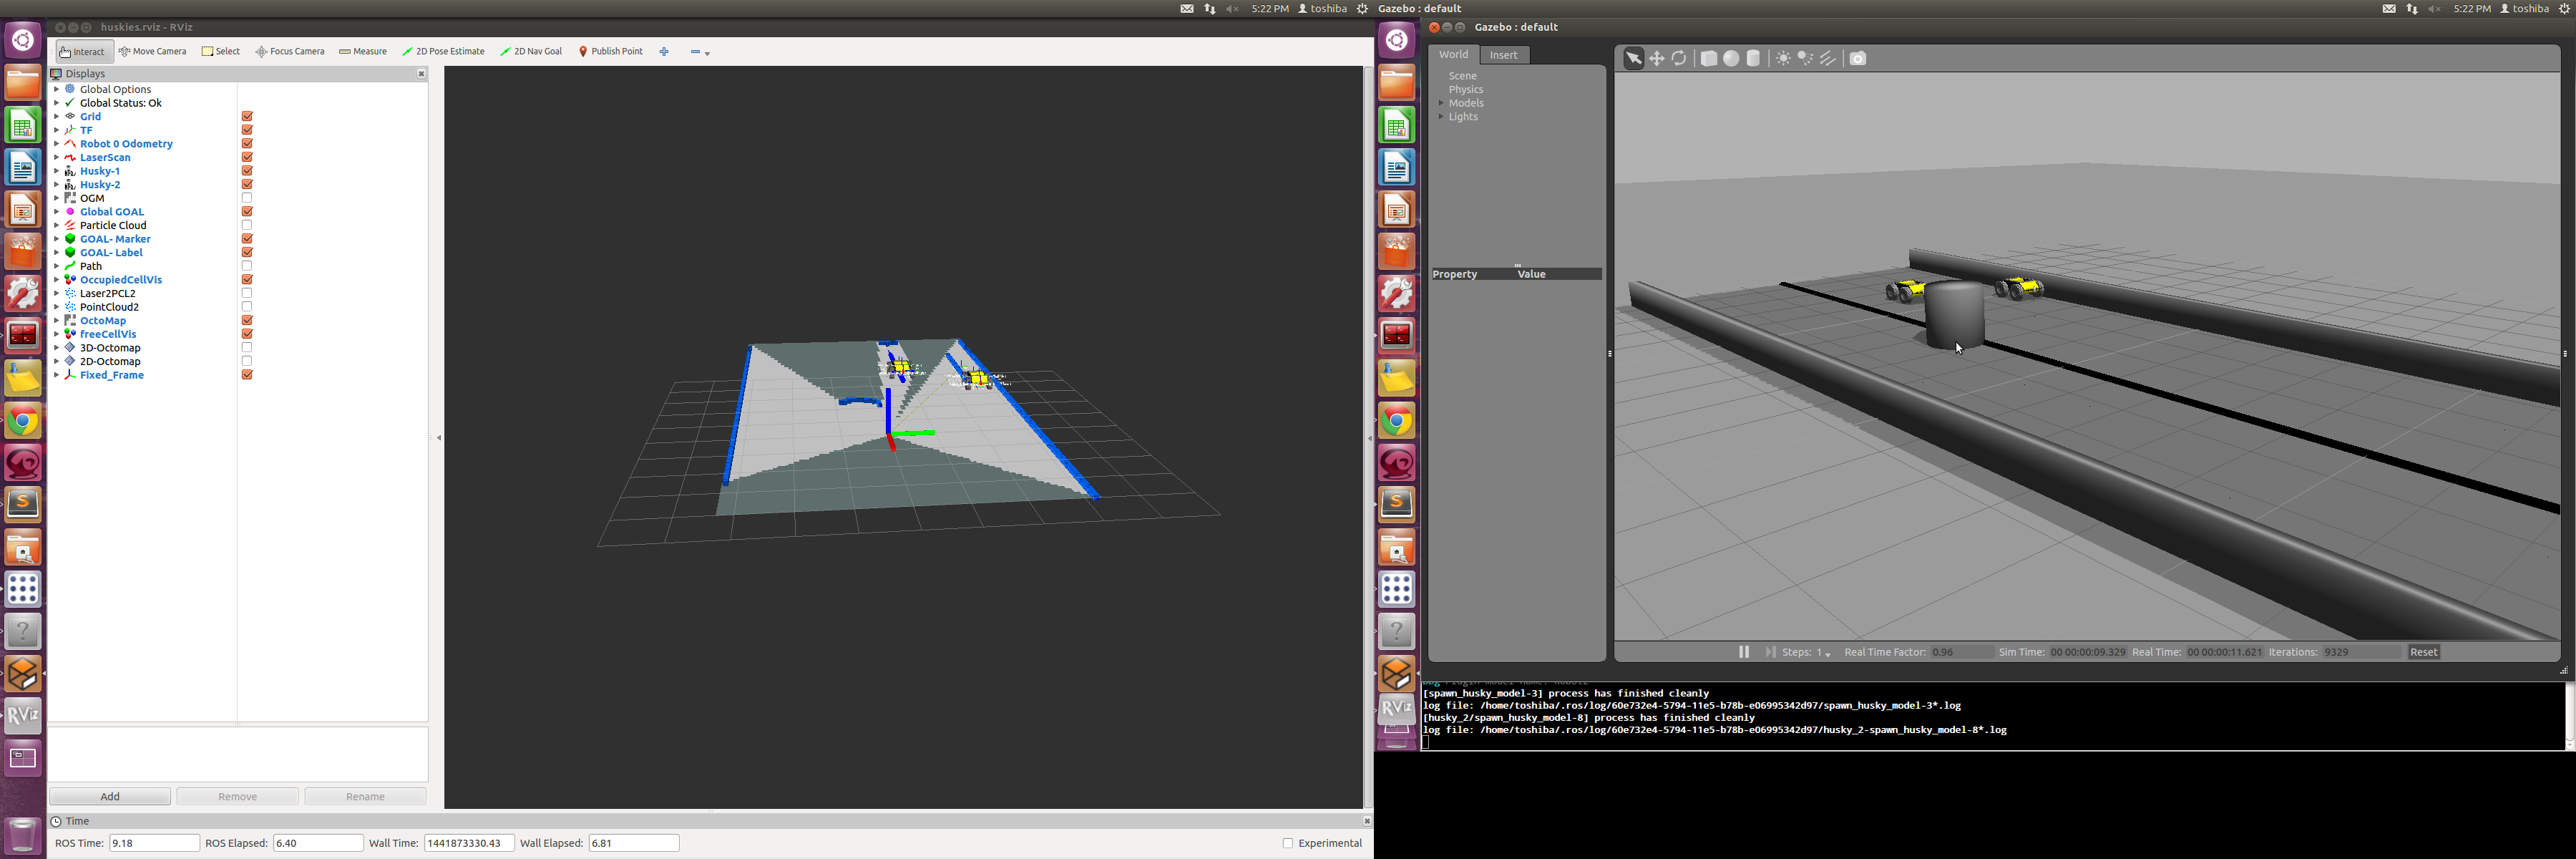The width and height of the screenshot is (2576, 859).
Task: Expand Models in the Gazebo World tree
Action: pyautogui.click(x=1441, y=103)
